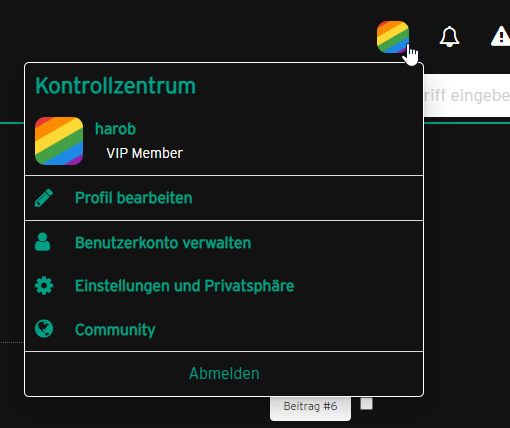
Task: Click the large rainbow avatar beside harob
Action: click(x=59, y=141)
